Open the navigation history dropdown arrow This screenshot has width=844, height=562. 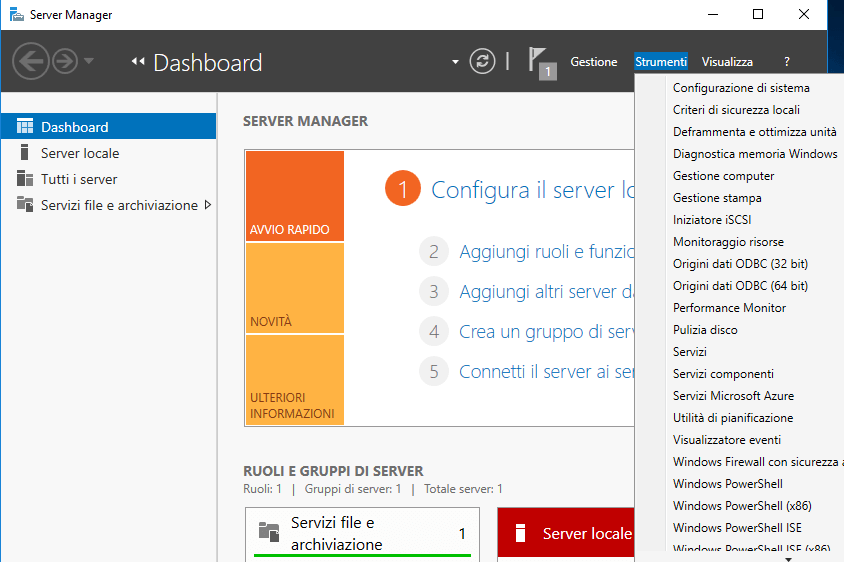[x=90, y=62]
